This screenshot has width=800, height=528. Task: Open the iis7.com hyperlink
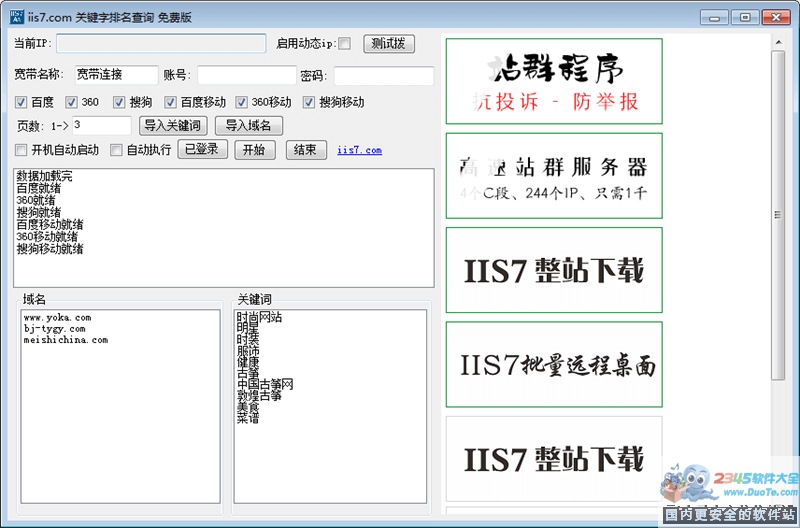[359, 150]
